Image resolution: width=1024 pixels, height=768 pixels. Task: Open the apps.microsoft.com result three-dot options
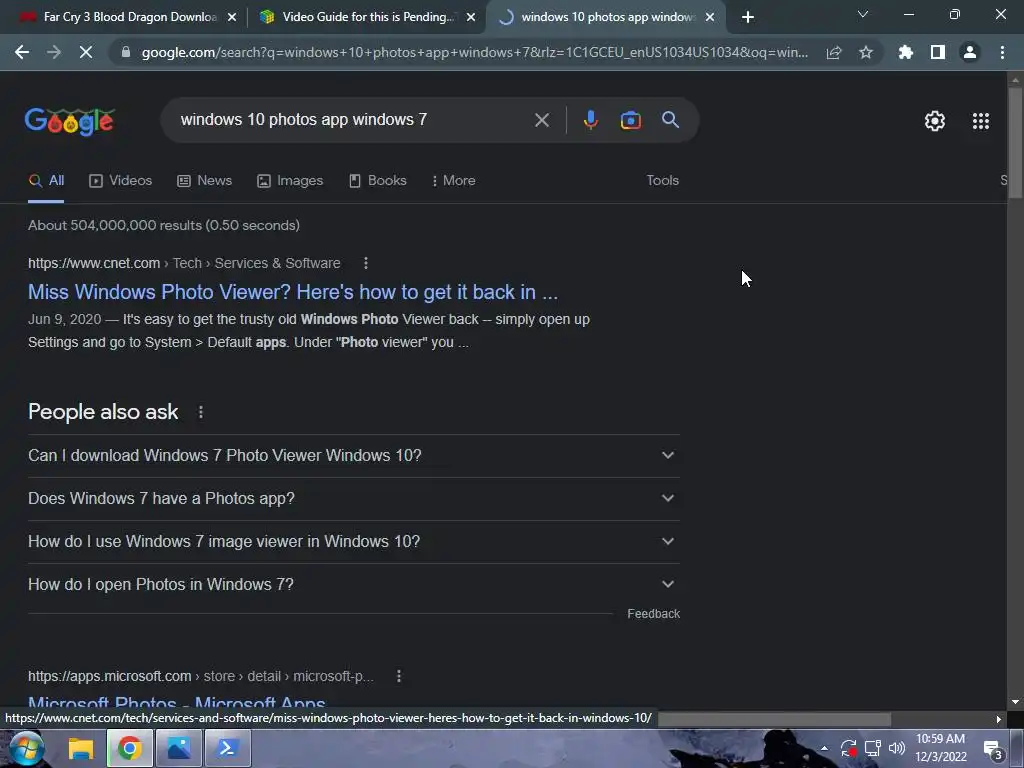(x=399, y=676)
